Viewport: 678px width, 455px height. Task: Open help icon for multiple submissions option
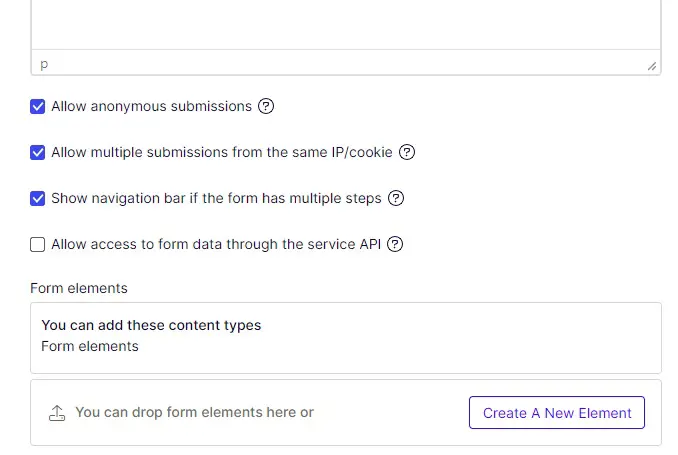(407, 152)
